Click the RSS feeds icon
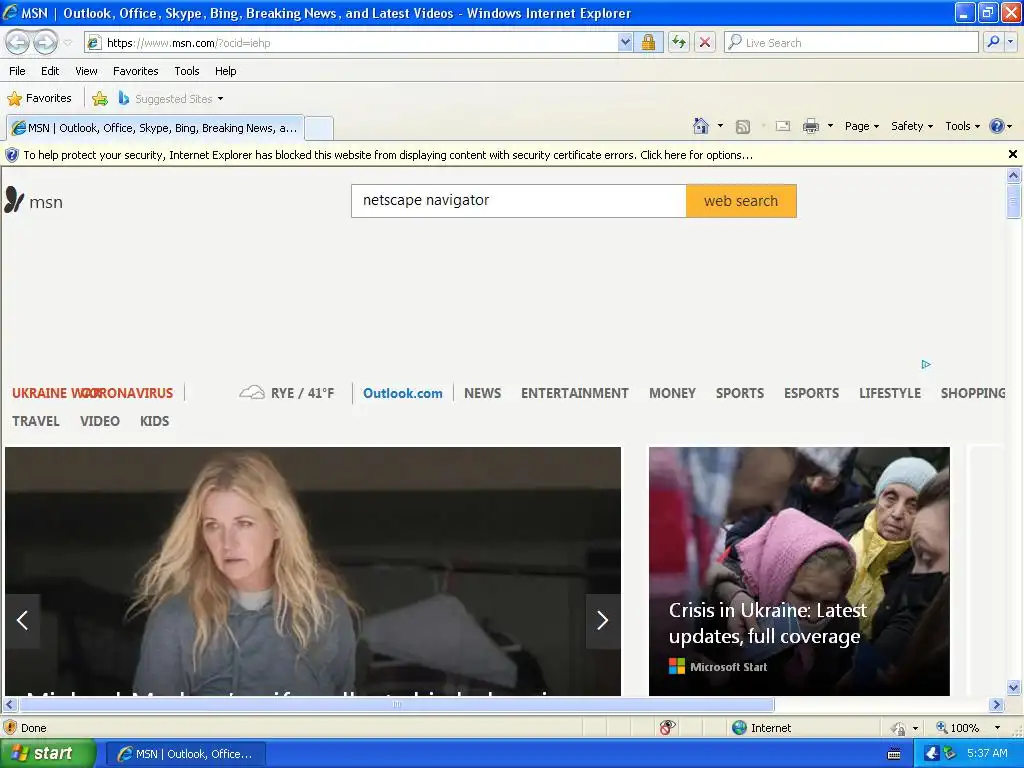This screenshot has height=768, width=1024. (743, 127)
